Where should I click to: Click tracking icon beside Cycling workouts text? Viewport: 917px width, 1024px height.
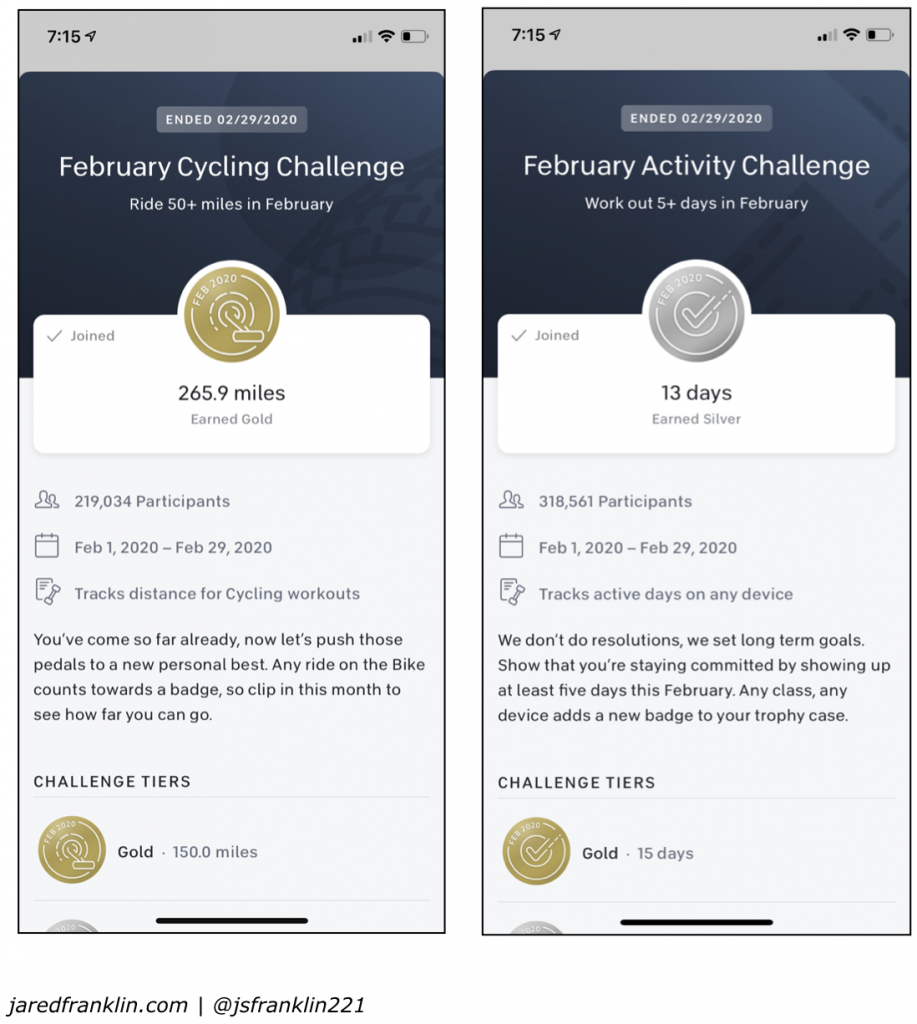click(x=46, y=592)
